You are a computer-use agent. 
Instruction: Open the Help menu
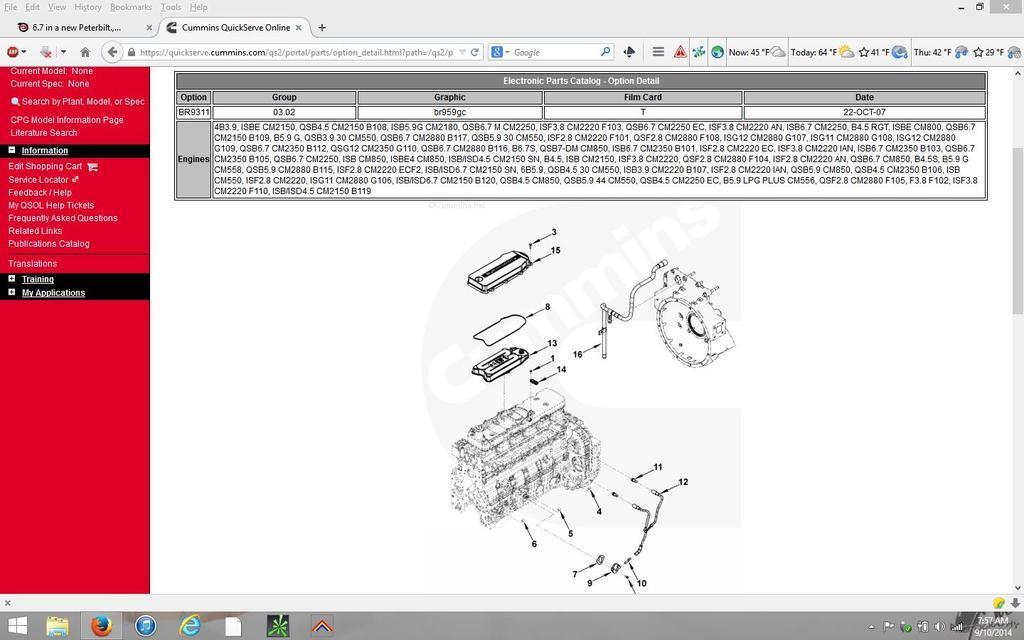[199, 7]
